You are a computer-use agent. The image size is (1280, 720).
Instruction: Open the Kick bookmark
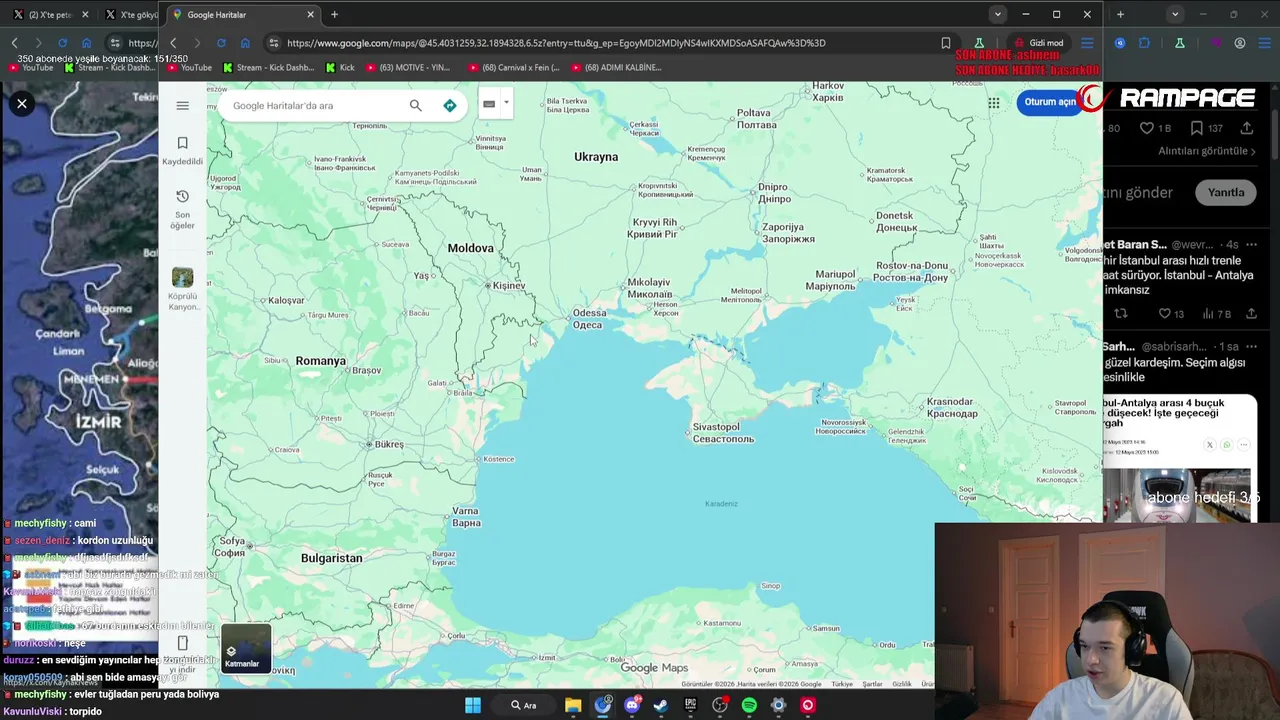coord(340,67)
